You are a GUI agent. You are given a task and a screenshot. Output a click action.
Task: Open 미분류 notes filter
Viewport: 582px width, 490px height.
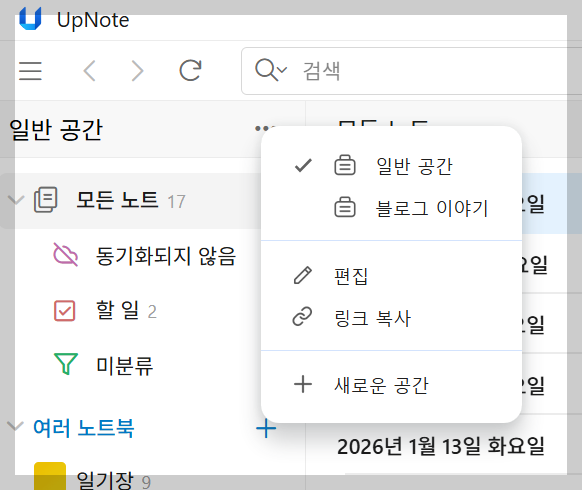[125, 366]
